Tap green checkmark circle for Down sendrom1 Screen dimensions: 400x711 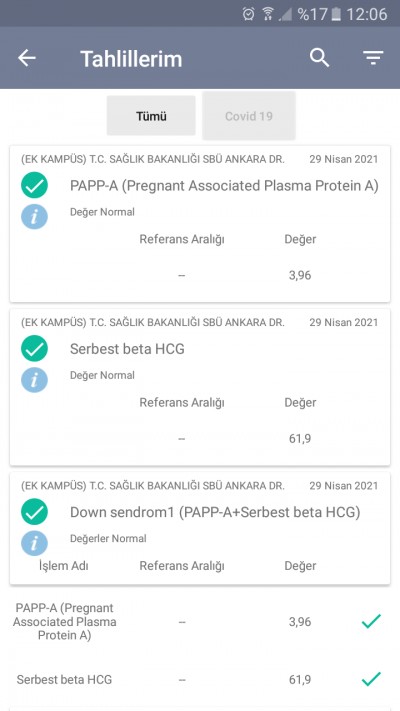click(34, 511)
